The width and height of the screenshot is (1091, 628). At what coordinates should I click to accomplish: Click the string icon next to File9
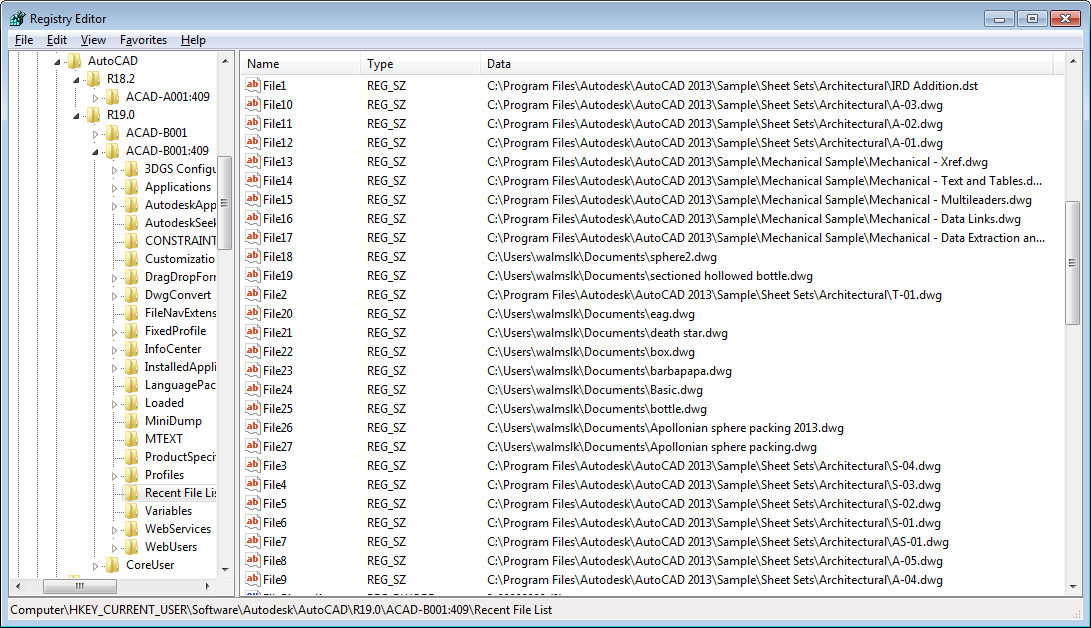(x=253, y=580)
